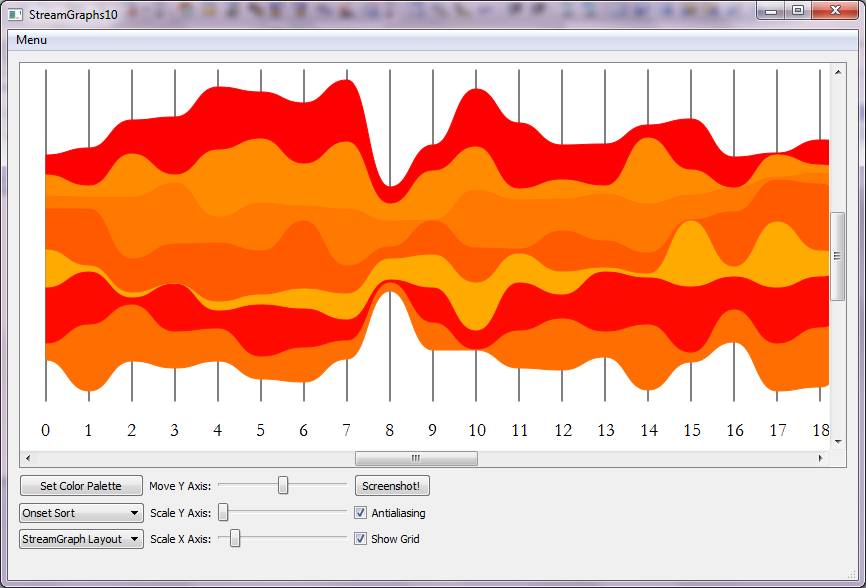The height and width of the screenshot is (588, 866).
Task: Click the vertical scrollbar up arrow
Action: pos(838,72)
